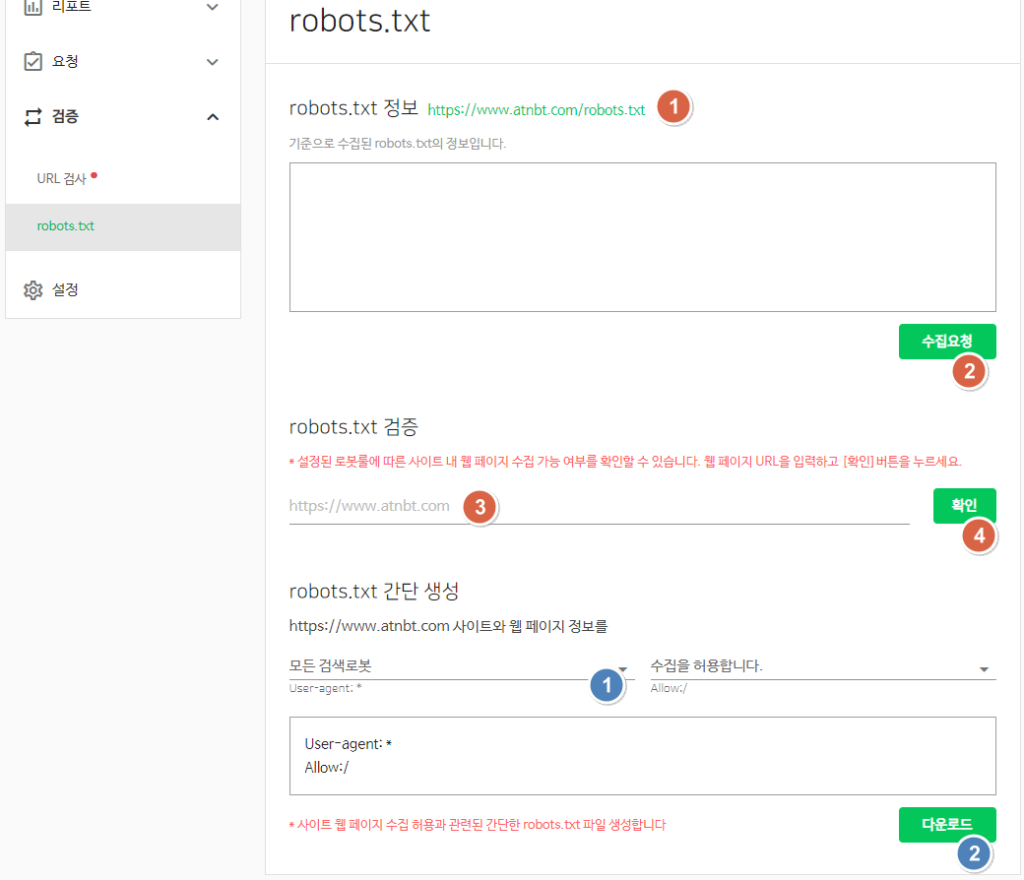The image size is (1024, 880).
Task: Click the robots.txt 간단 생성 heading
Action: [x=374, y=591]
